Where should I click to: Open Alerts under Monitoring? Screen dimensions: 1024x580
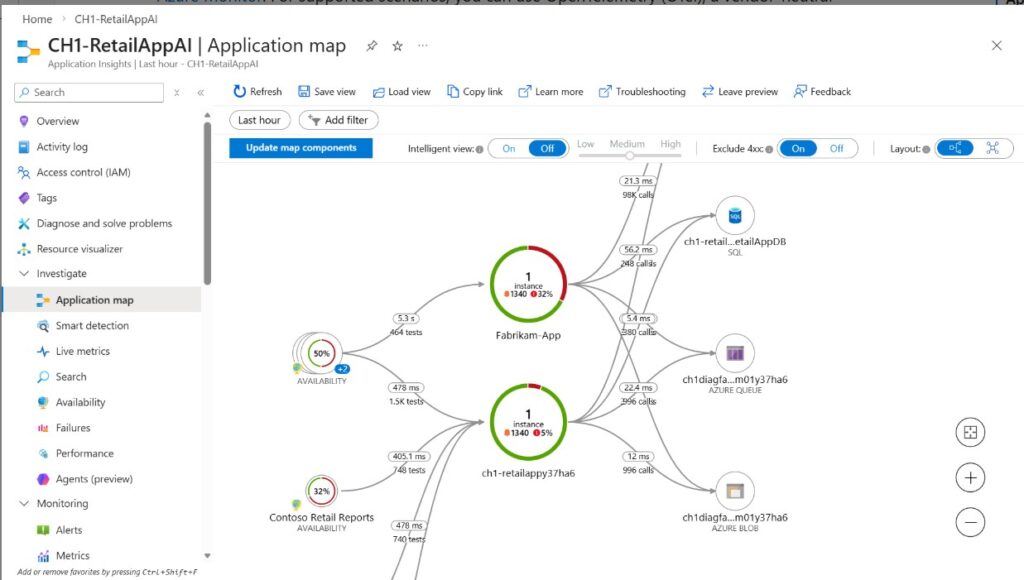coord(69,530)
